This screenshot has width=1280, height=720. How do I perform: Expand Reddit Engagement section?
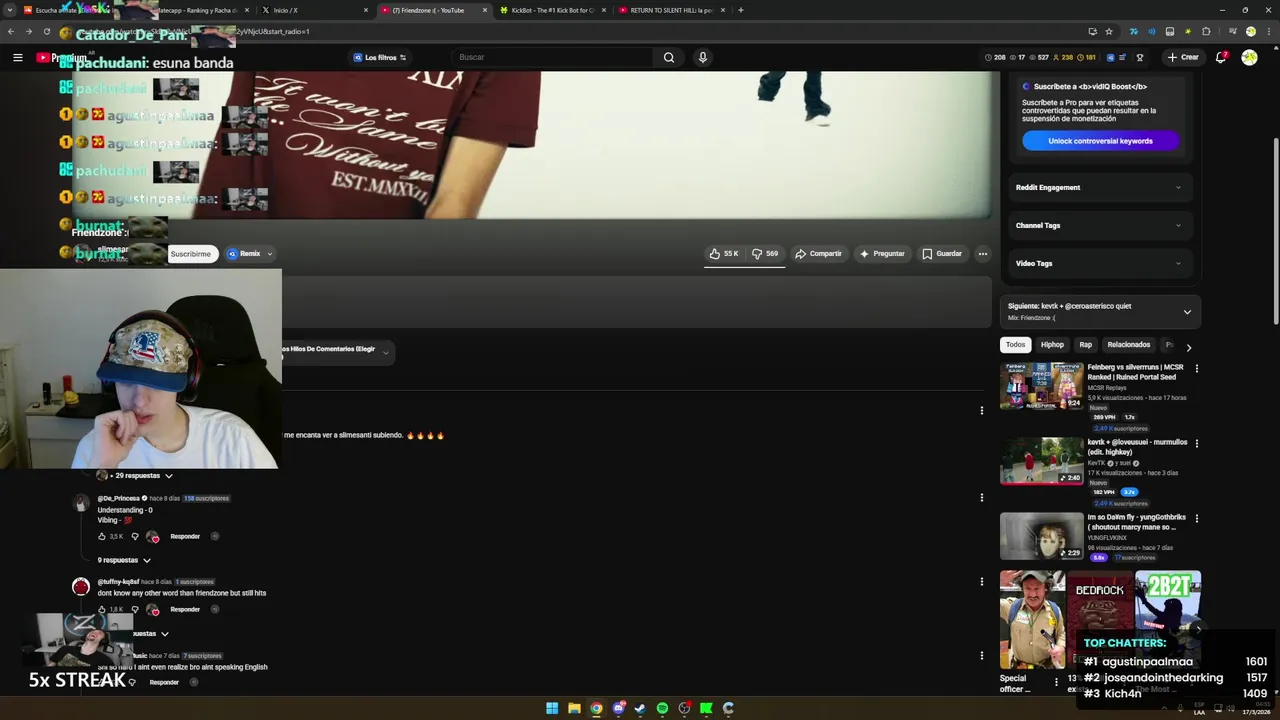click(1098, 187)
